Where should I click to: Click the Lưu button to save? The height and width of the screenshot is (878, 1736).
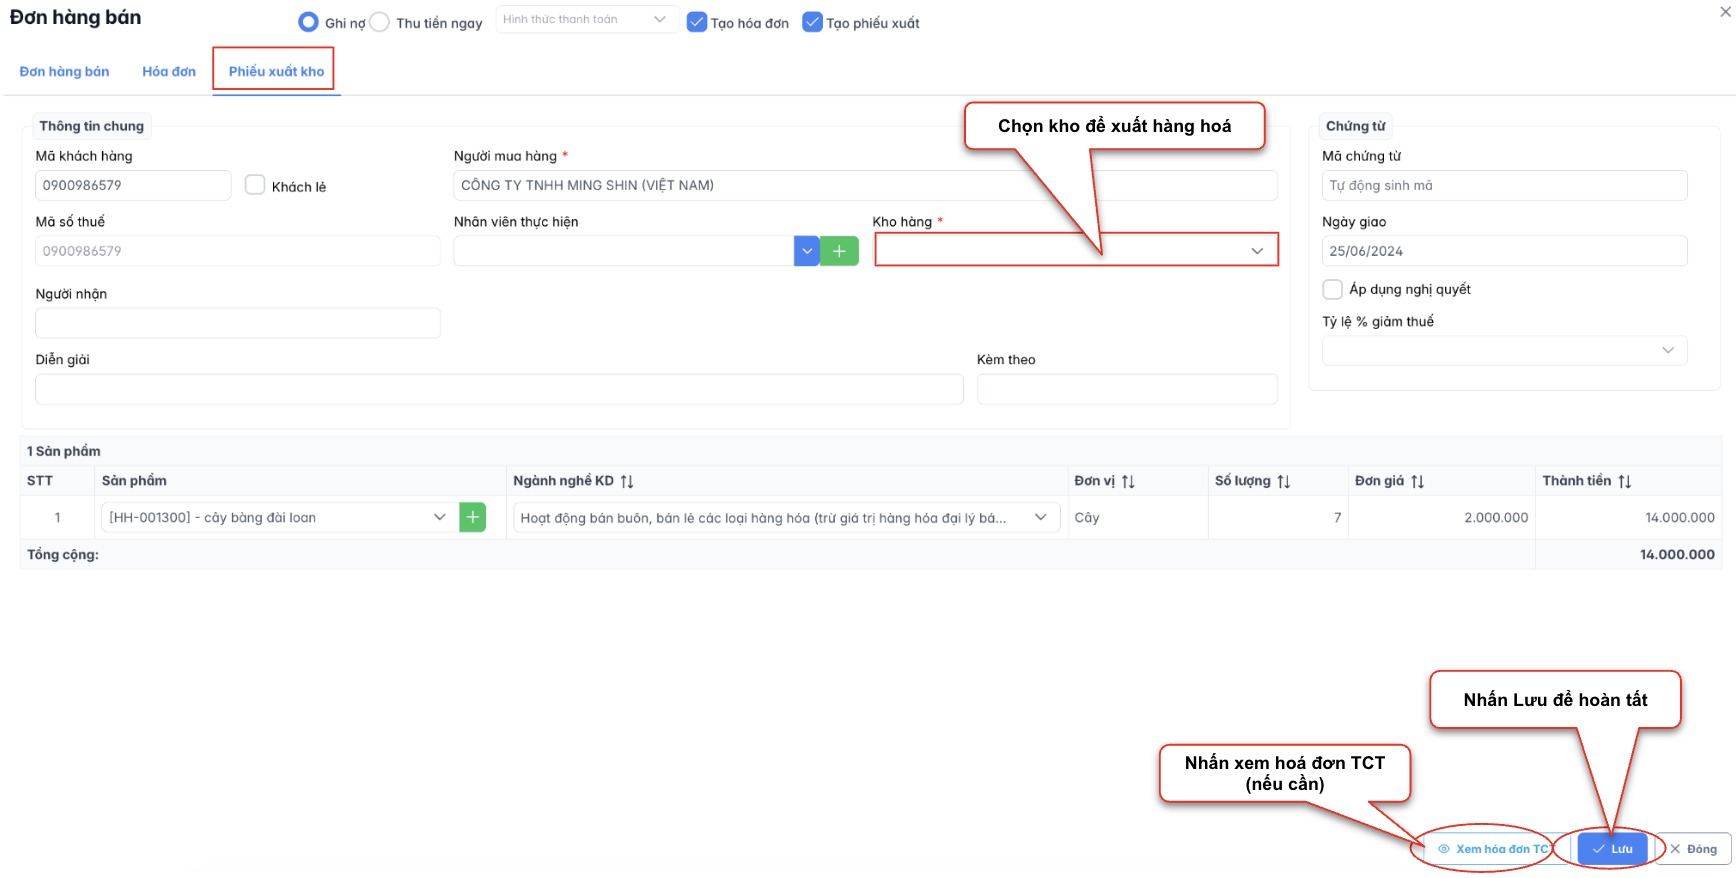coord(1612,849)
